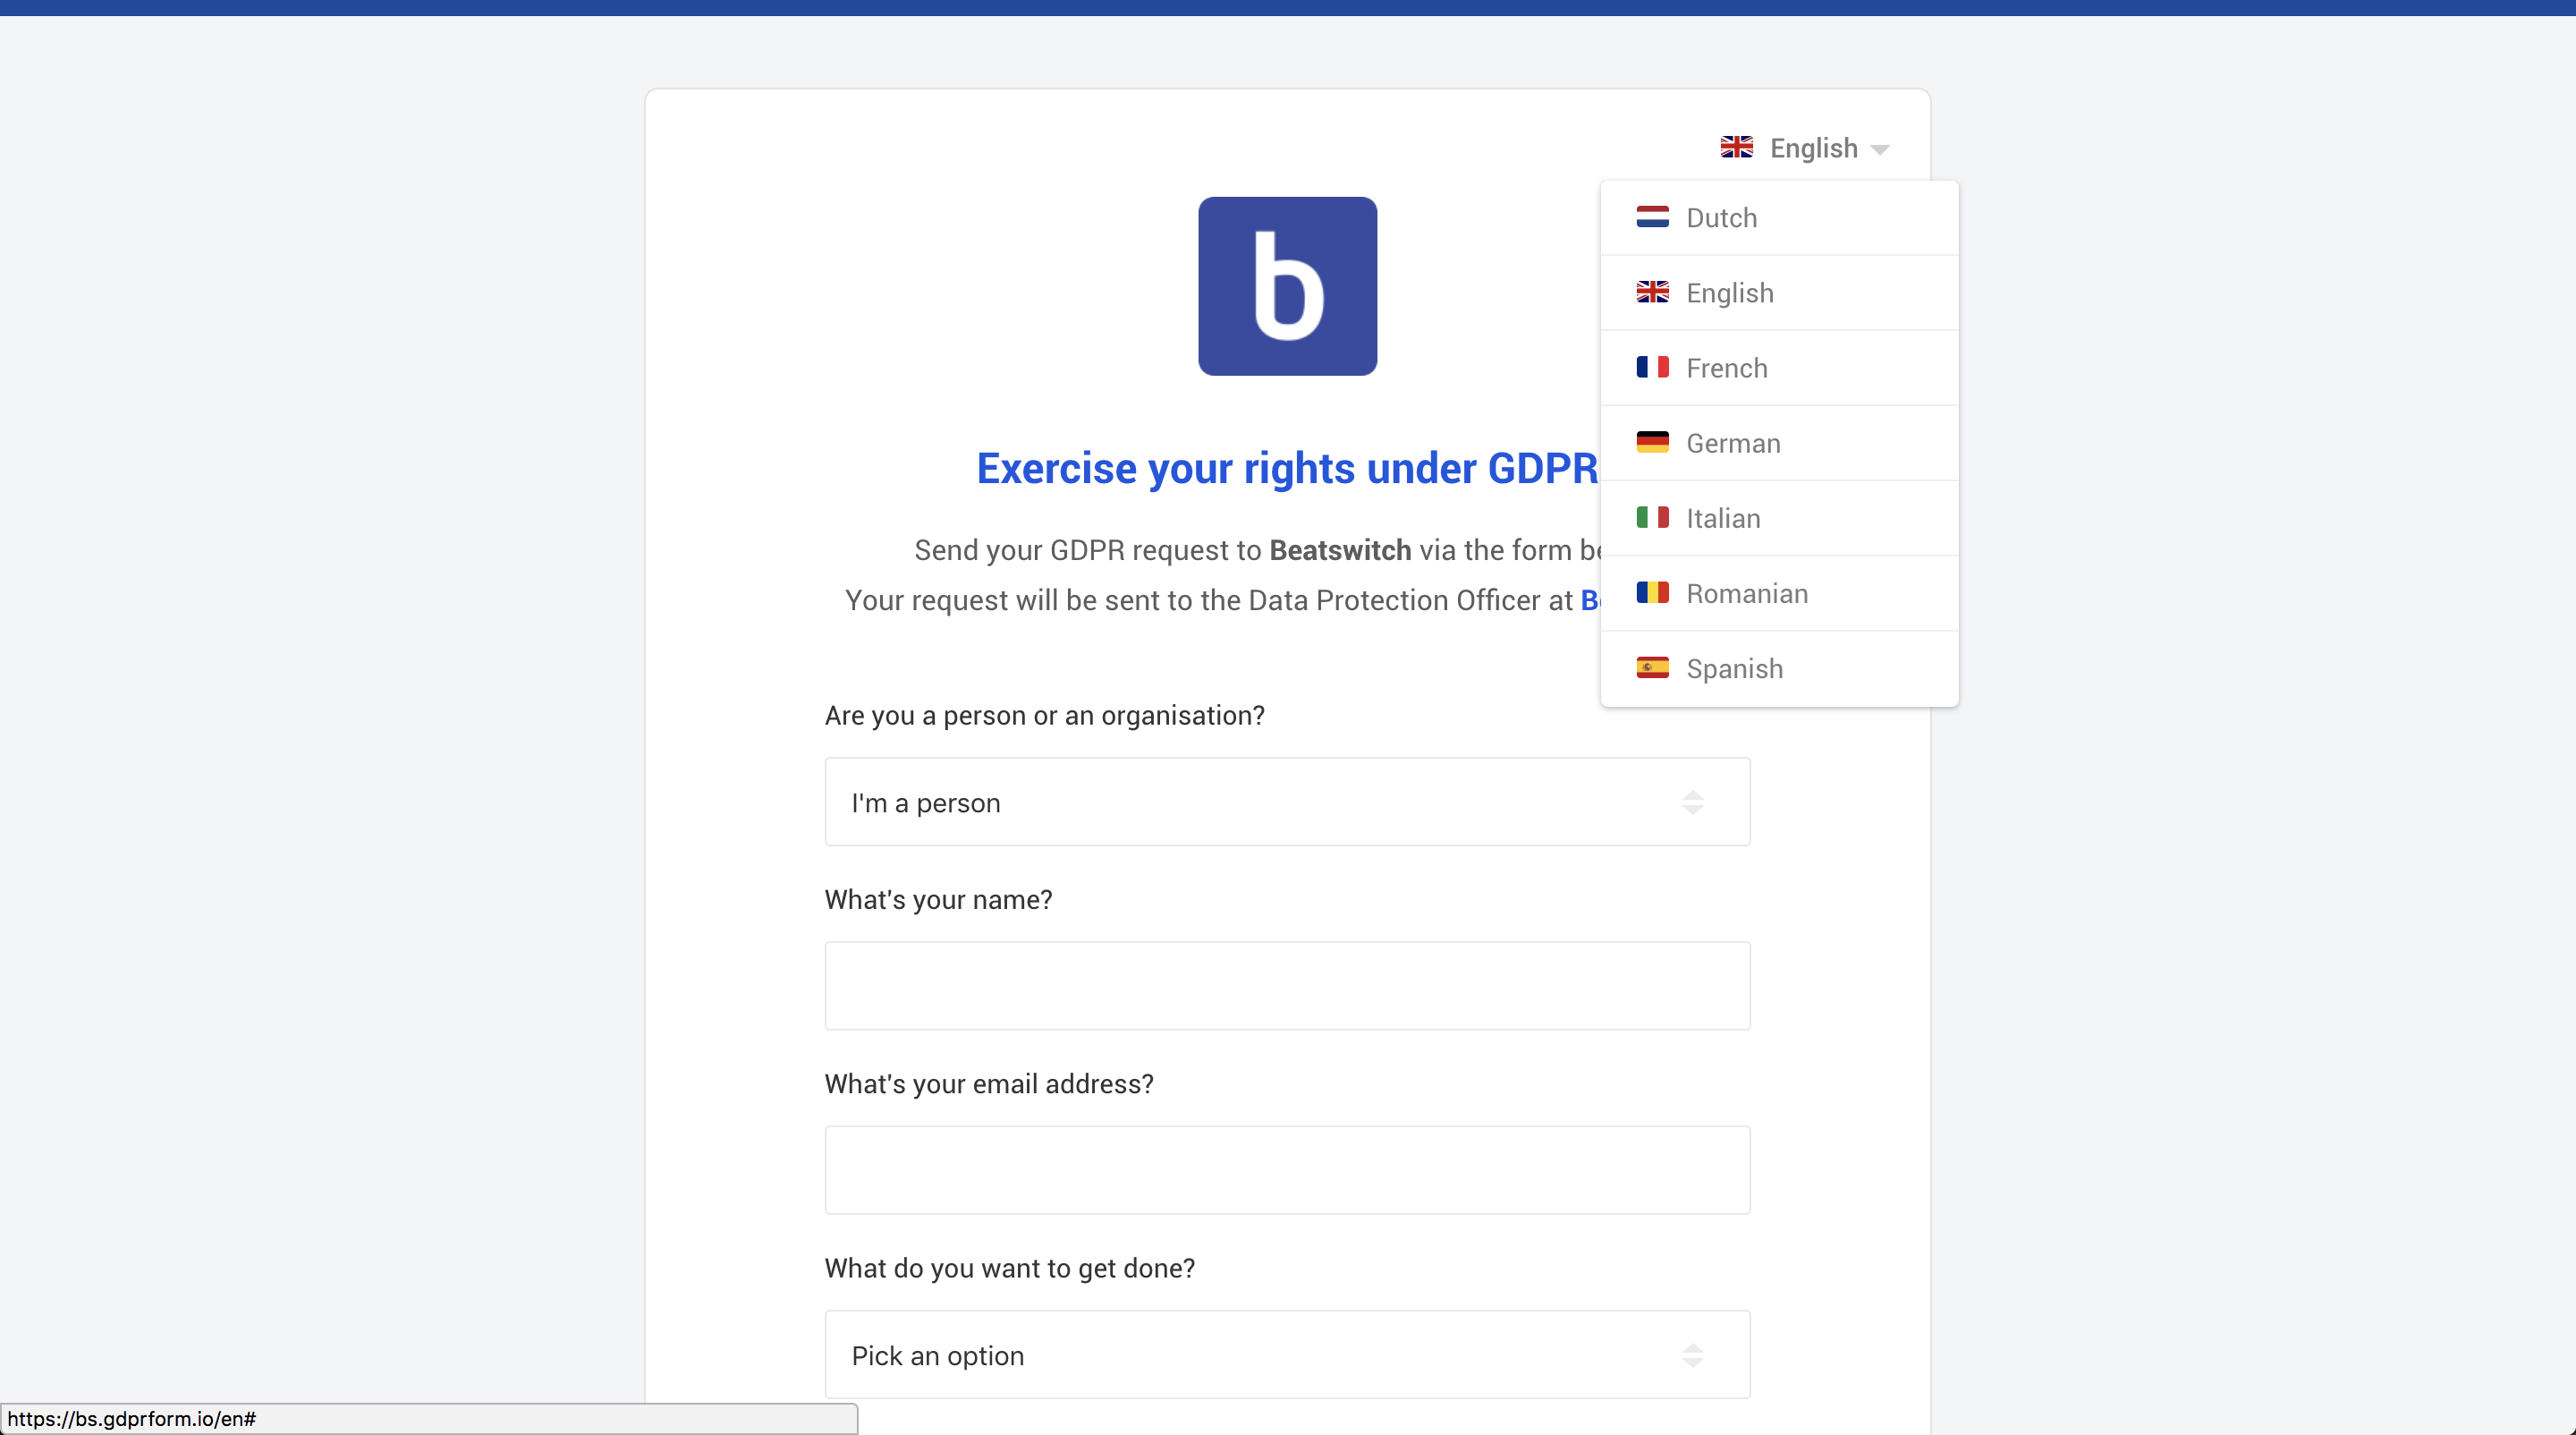Click the Dutch flag icon in language menu
Viewport: 2576px width, 1435px height.
tap(1653, 217)
